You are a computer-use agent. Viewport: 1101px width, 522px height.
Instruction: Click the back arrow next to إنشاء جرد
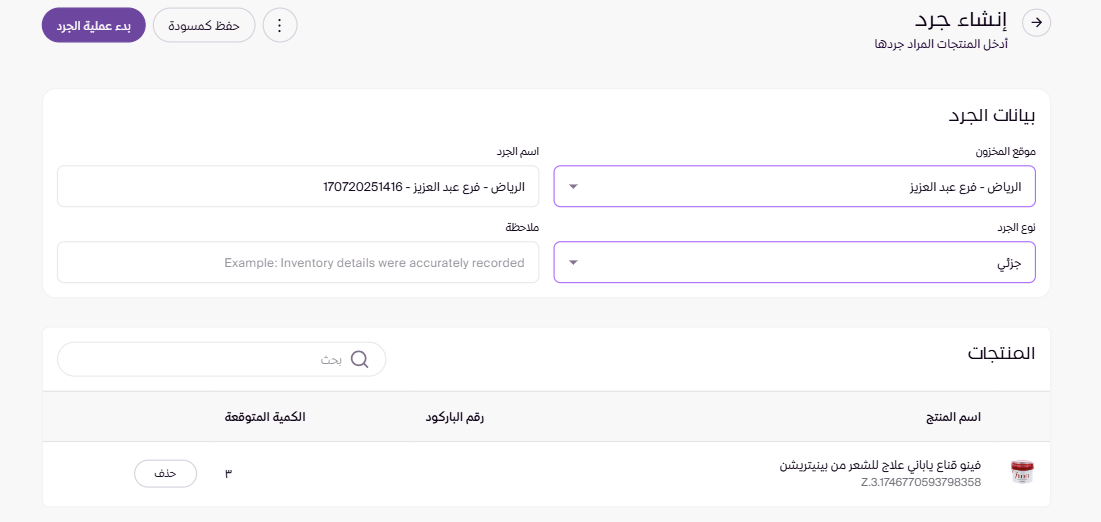(x=1037, y=23)
